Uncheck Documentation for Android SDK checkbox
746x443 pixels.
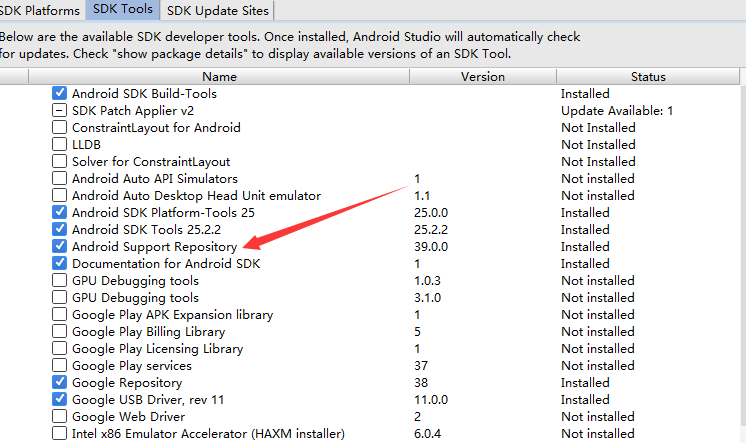[59, 264]
